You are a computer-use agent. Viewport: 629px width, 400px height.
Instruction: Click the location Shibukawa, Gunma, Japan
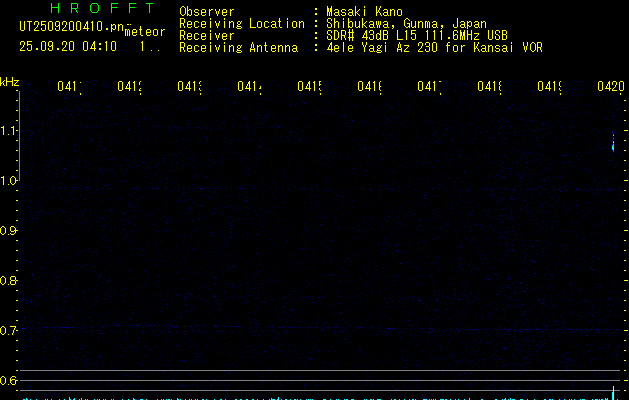(x=406, y=24)
